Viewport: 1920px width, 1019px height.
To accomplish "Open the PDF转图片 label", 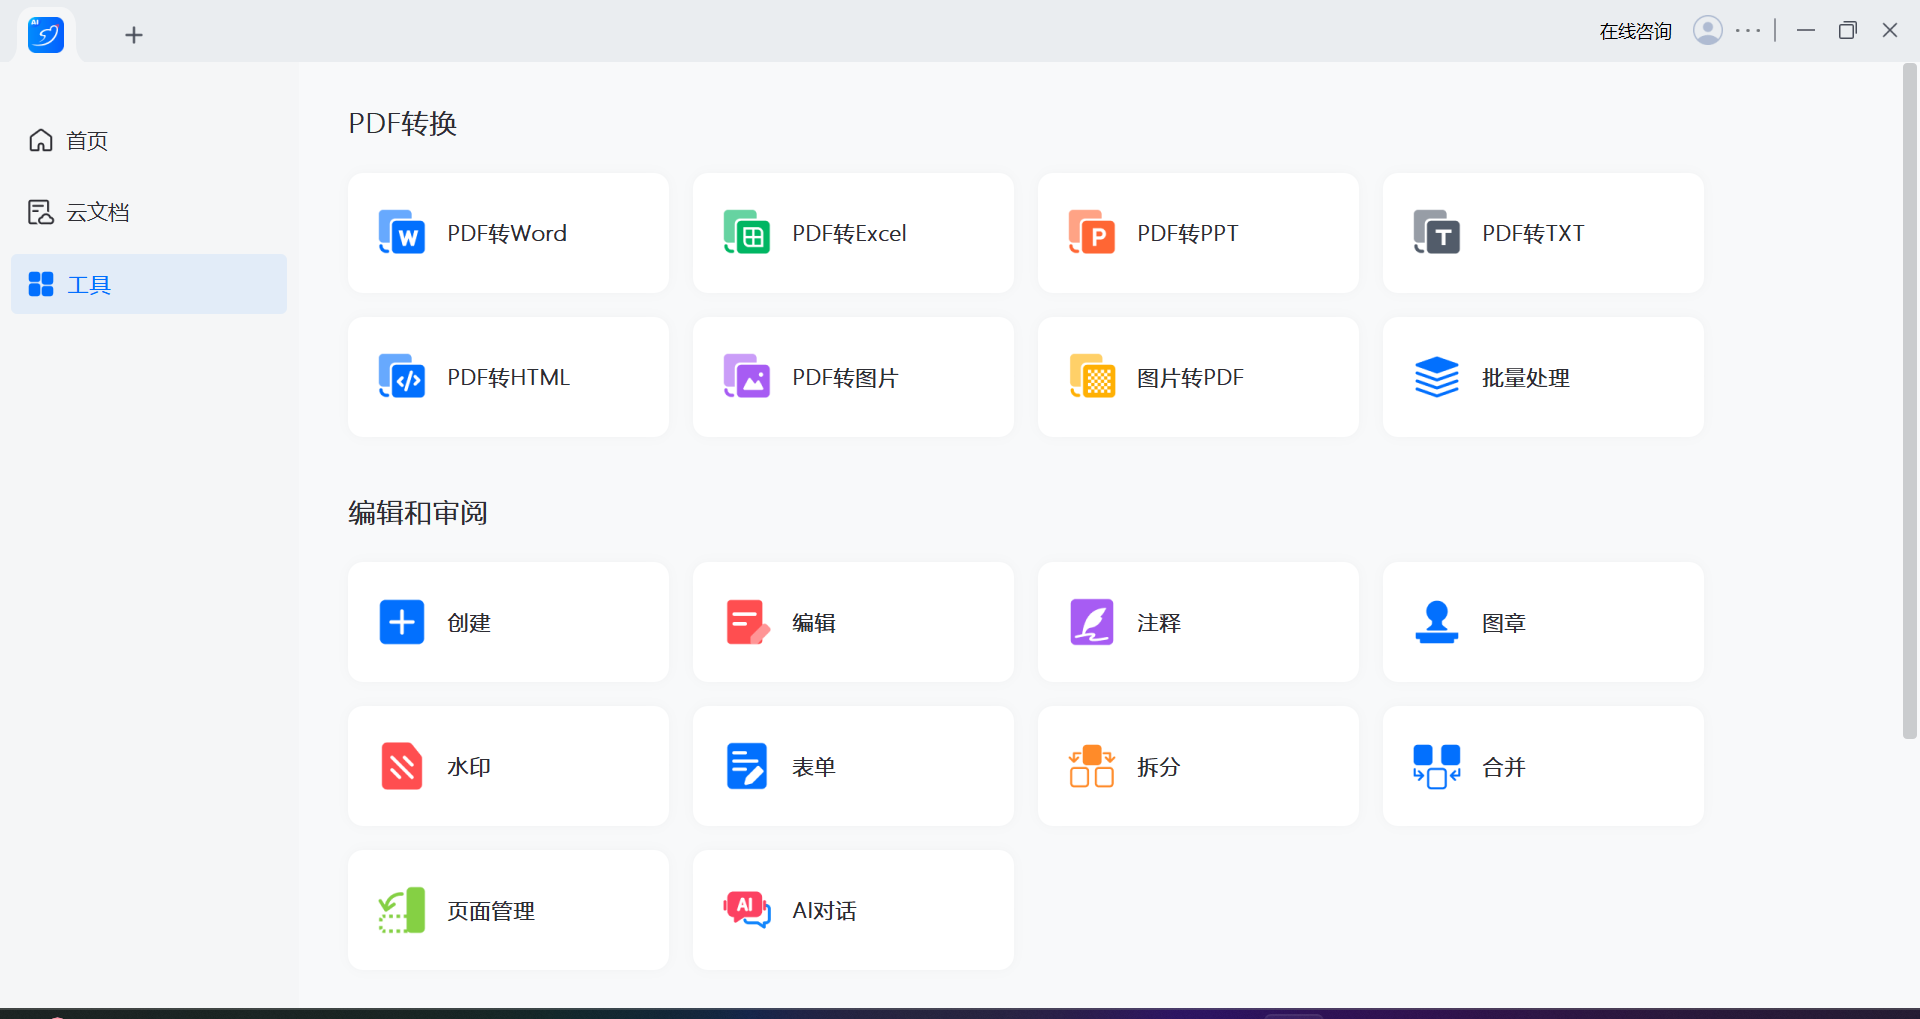I will [x=845, y=377].
